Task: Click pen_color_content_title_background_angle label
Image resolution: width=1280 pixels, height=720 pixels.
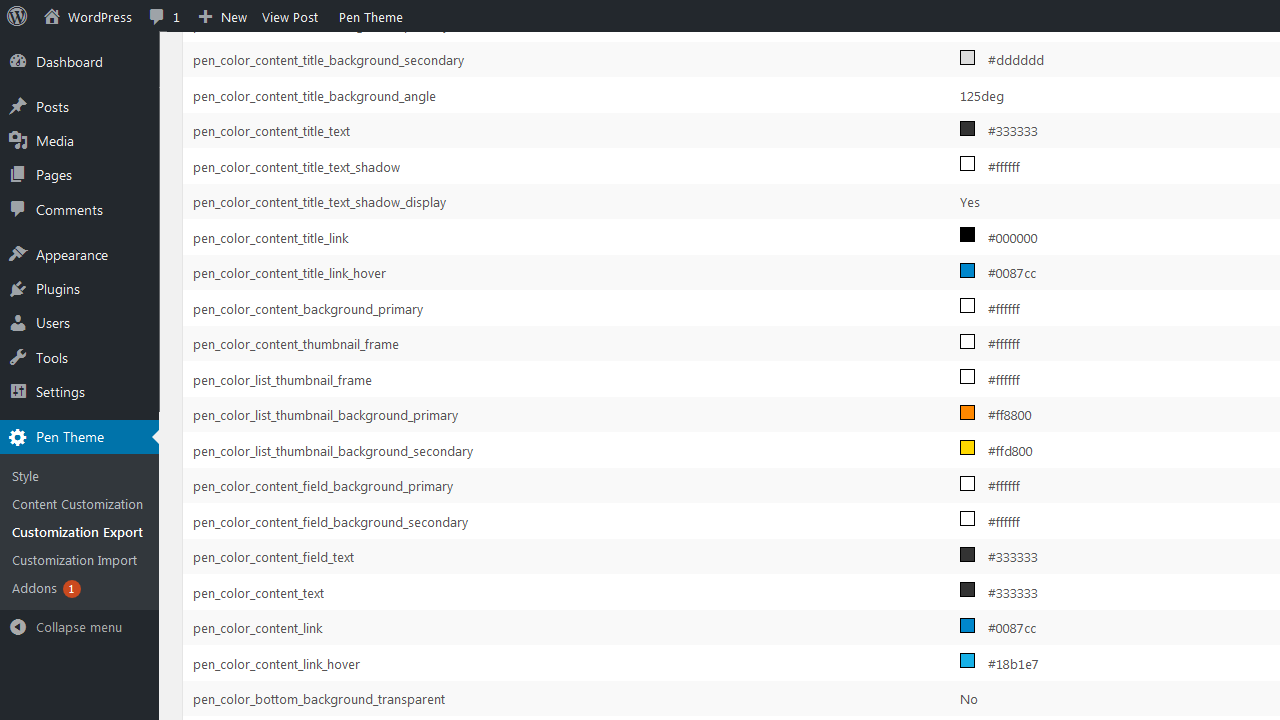Action: [x=314, y=97]
